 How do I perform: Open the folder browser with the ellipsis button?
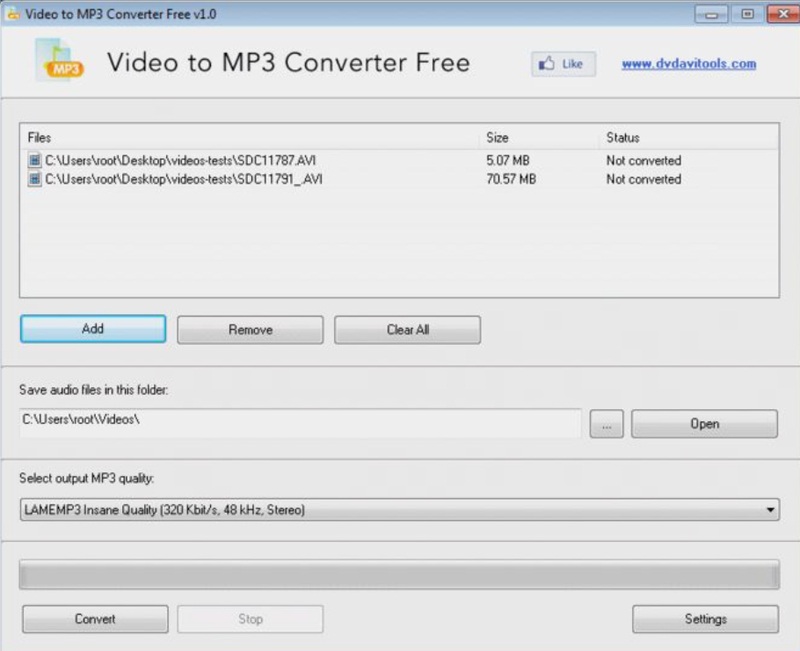pos(605,423)
